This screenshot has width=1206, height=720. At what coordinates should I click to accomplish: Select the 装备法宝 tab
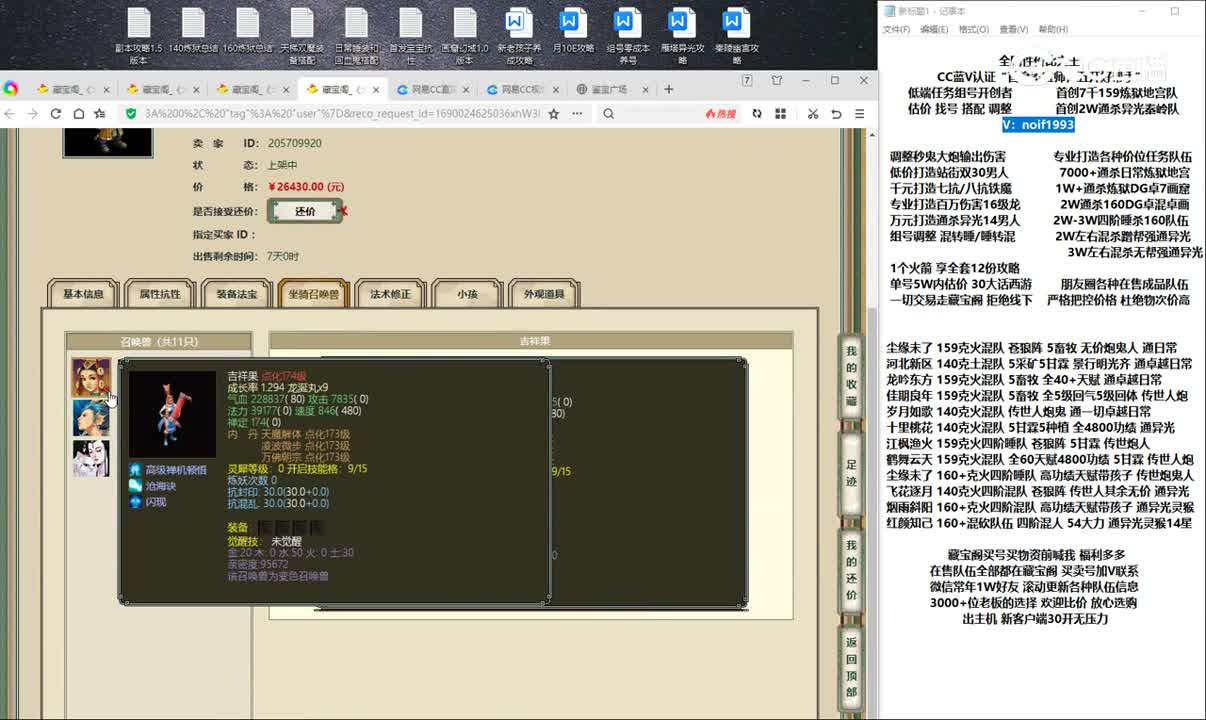click(237, 294)
